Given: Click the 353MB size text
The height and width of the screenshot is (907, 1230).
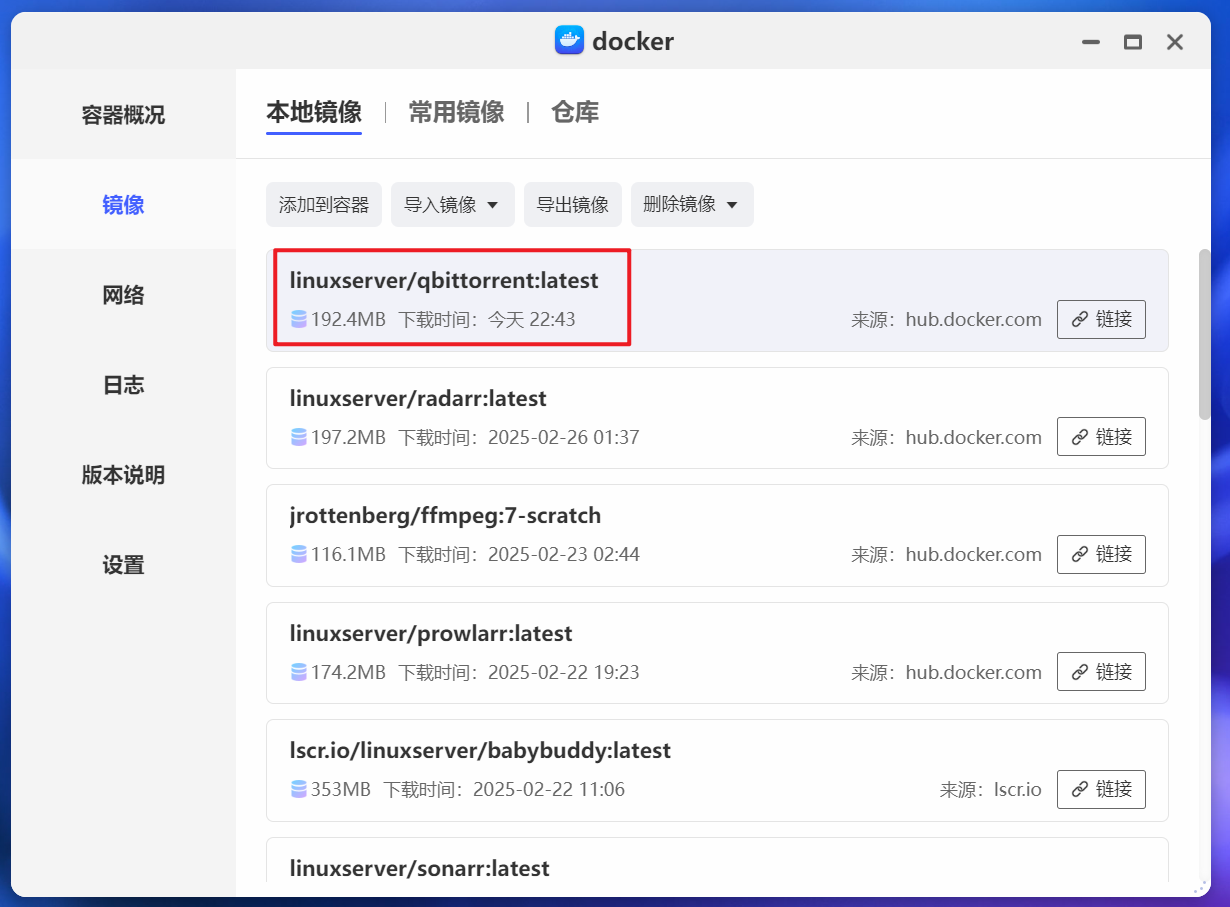Looking at the screenshot, I should point(341,789).
